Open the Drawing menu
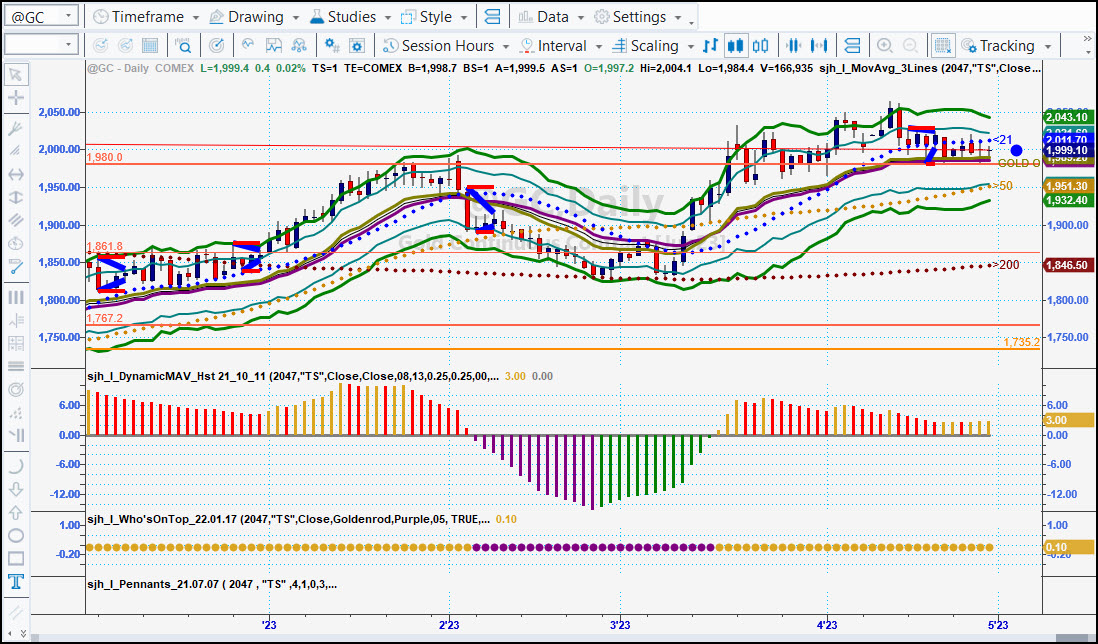1098x644 pixels. pos(247,17)
